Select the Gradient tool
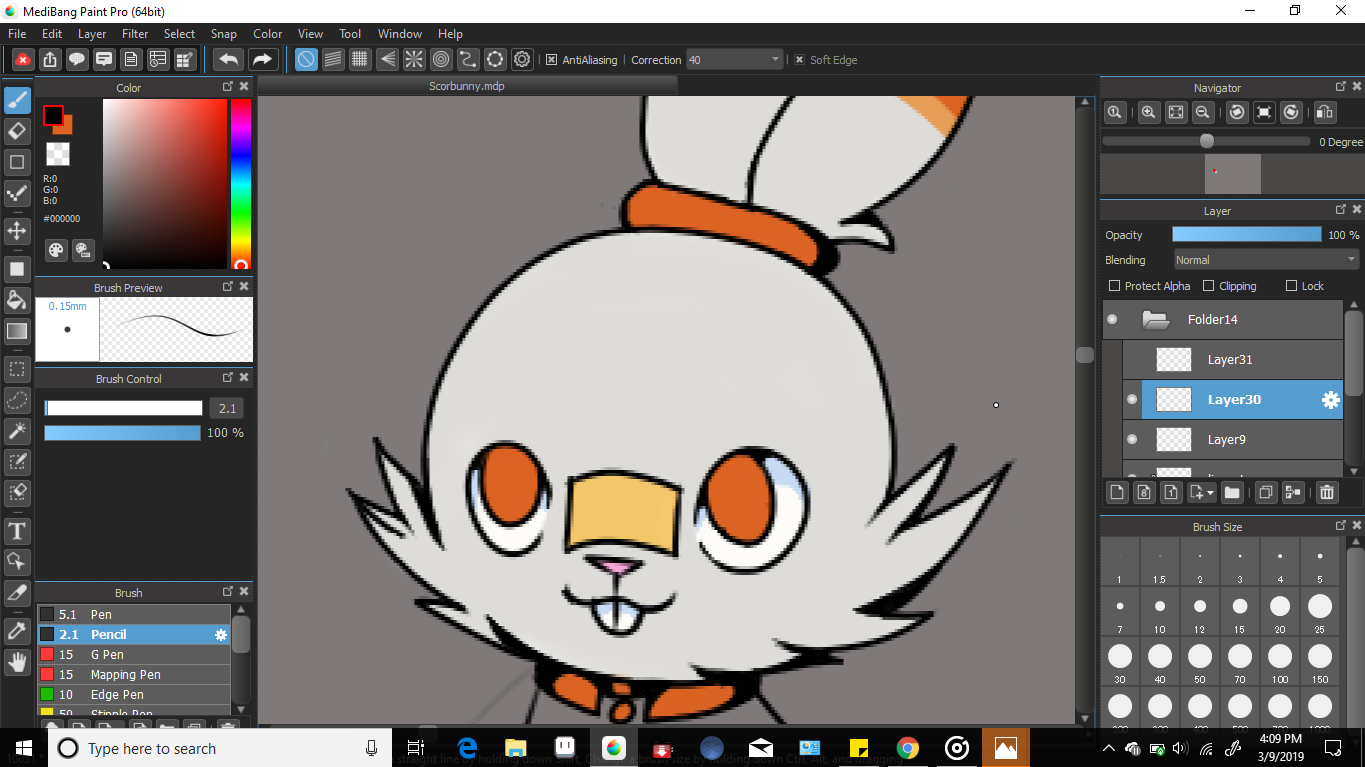 [17, 331]
